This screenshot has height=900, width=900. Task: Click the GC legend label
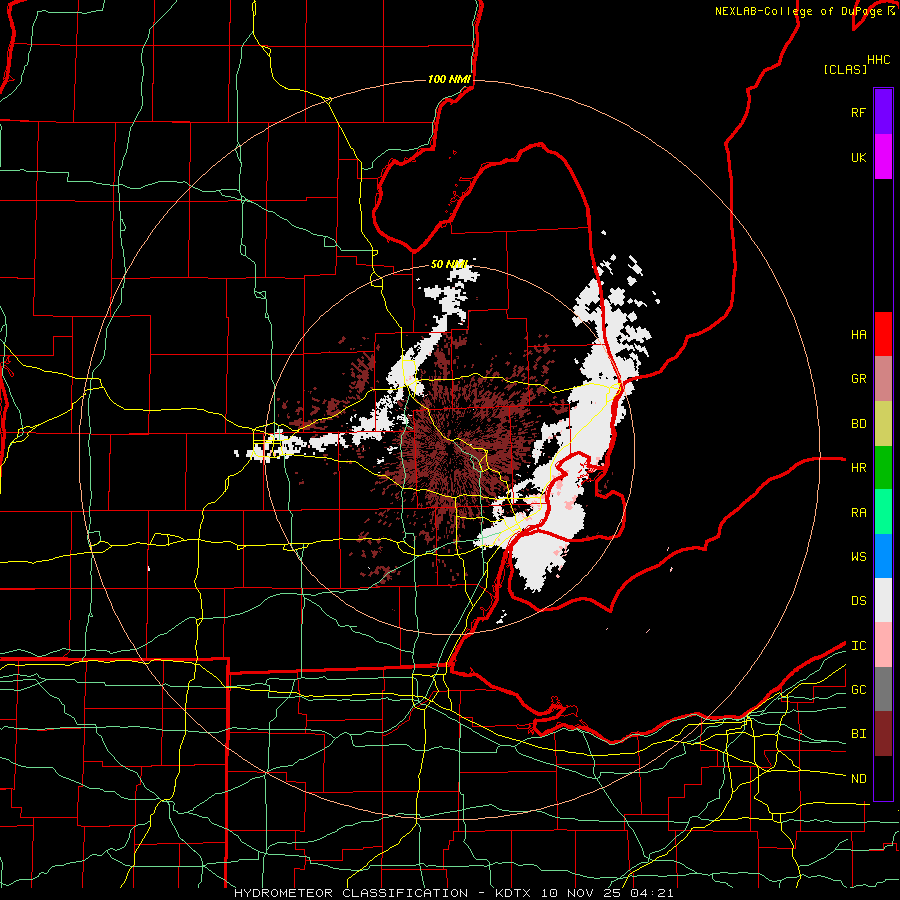click(x=858, y=690)
